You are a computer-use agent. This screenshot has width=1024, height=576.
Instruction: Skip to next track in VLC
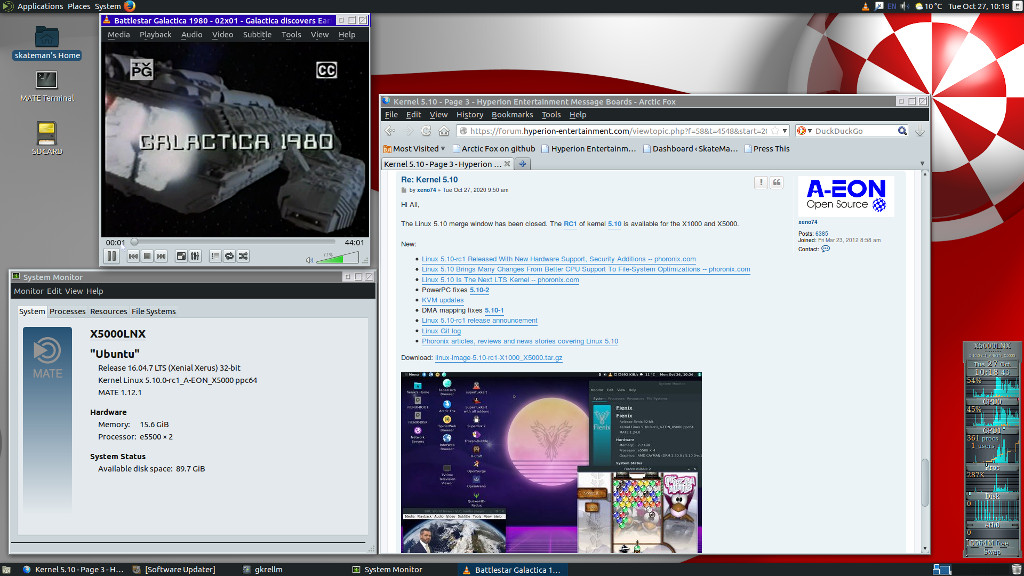pos(161,257)
